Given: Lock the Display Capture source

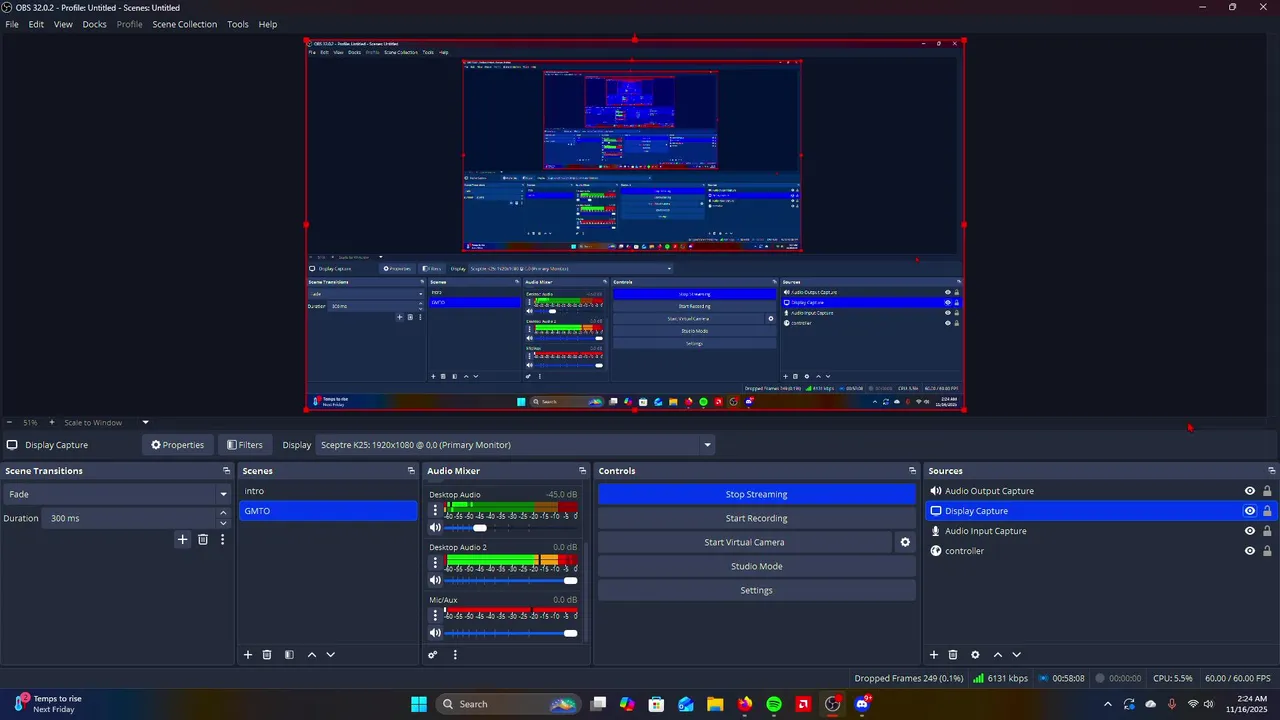Looking at the screenshot, I should pyautogui.click(x=1267, y=511).
